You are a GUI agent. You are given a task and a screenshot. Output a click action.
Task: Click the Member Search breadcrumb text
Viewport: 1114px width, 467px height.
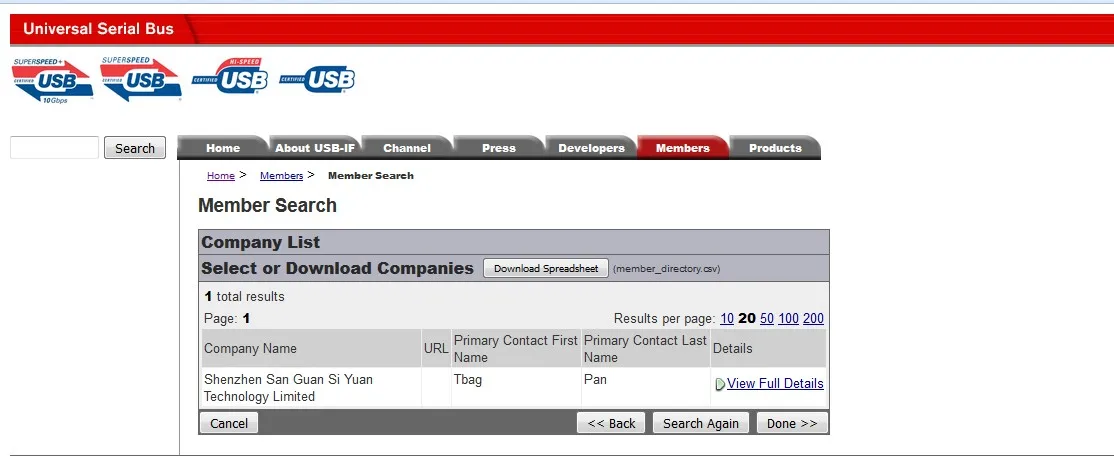tap(370, 176)
